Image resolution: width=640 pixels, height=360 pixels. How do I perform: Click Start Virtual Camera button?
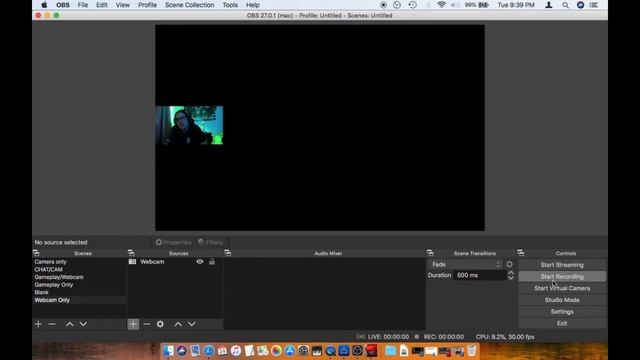[x=562, y=288]
